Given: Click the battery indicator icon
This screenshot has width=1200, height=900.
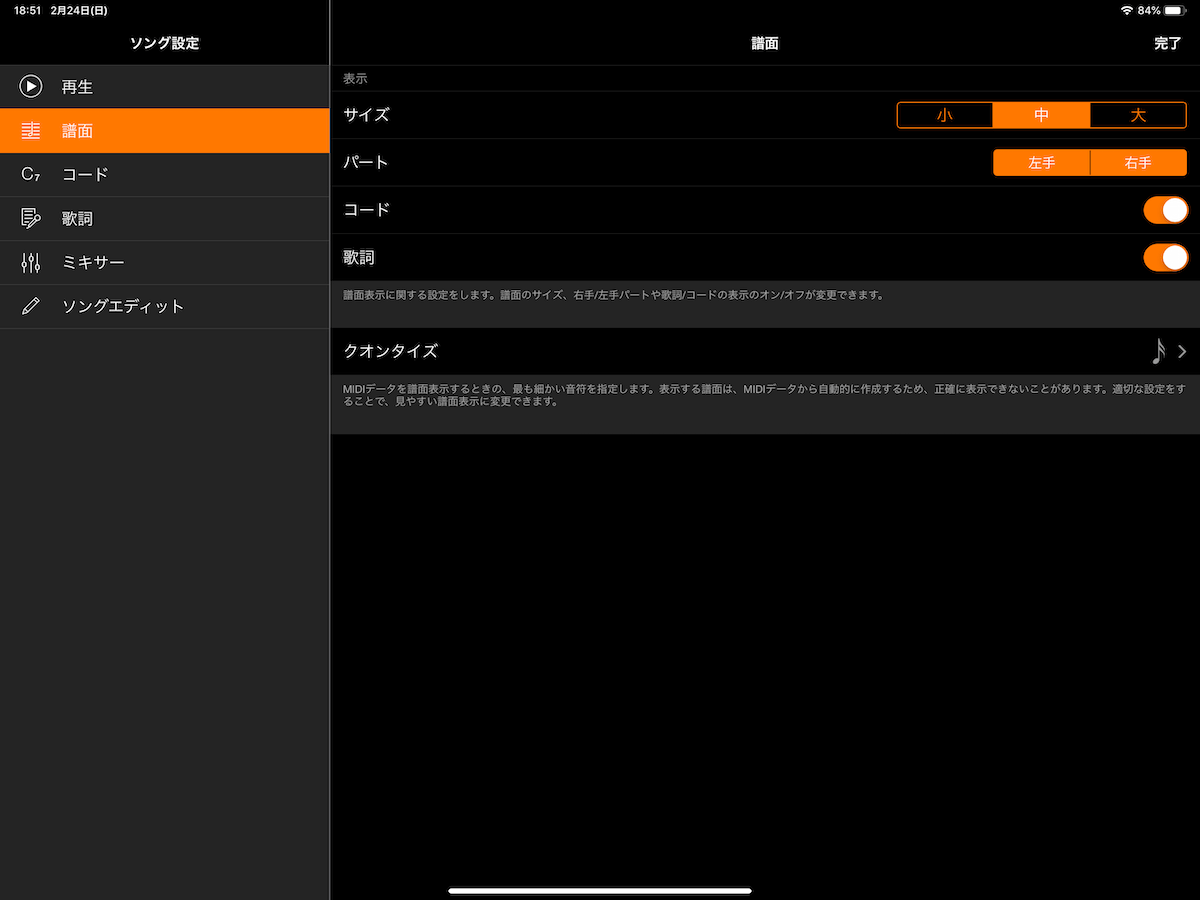Looking at the screenshot, I should tap(1176, 10).
